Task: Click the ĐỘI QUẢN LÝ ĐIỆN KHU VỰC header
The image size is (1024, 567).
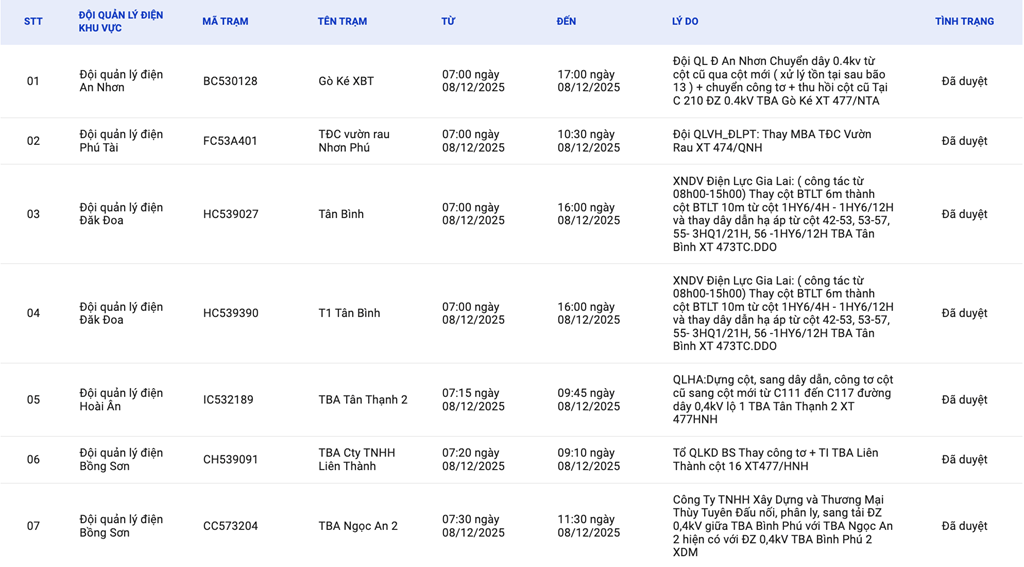Action: 121,22
